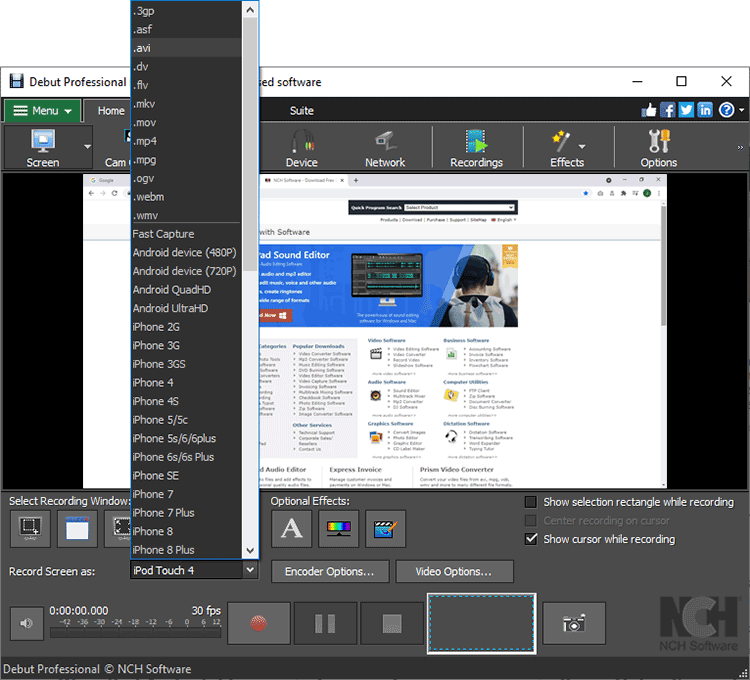This screenshot has height=680, width=750.
Task: Select .mov format entry
Action: click(186, 122)
